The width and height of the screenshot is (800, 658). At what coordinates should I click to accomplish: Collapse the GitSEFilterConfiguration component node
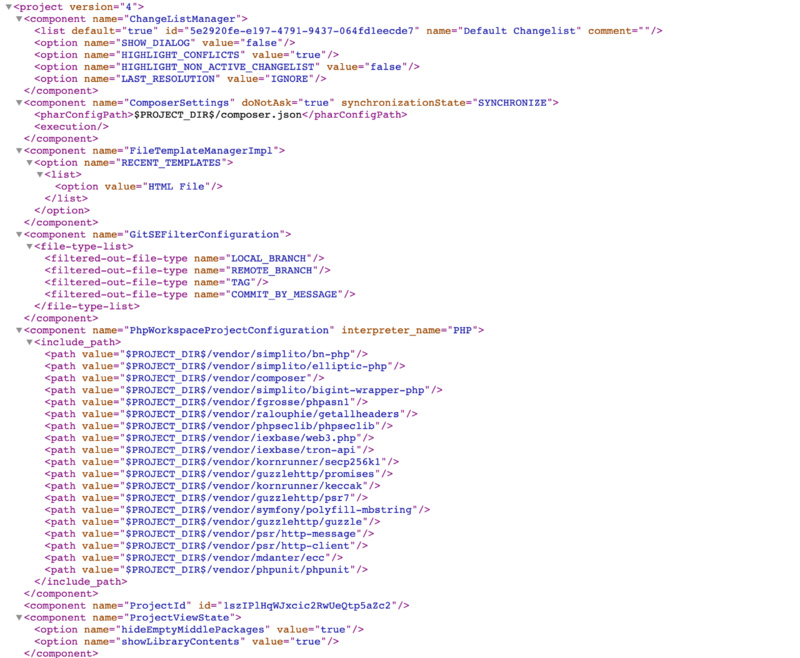(x=18, y=235)
